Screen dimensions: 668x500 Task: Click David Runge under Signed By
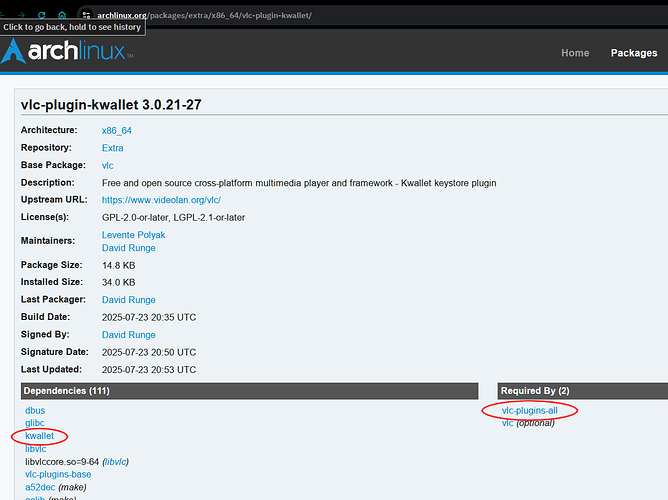click(128, 335)
